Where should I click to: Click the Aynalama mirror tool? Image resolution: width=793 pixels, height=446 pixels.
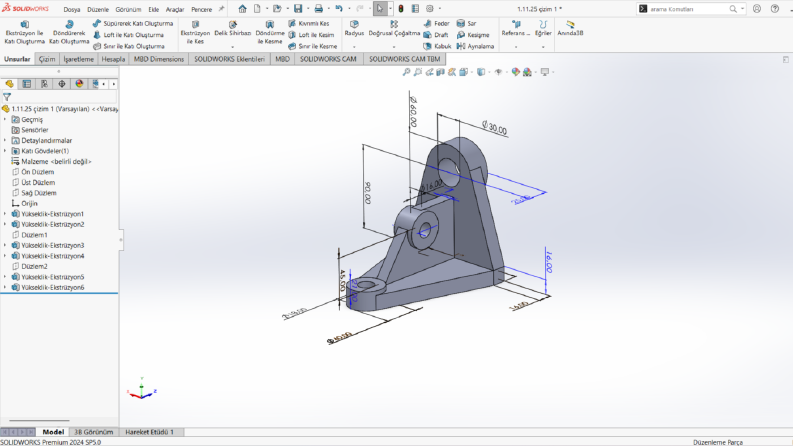point(475,46)
